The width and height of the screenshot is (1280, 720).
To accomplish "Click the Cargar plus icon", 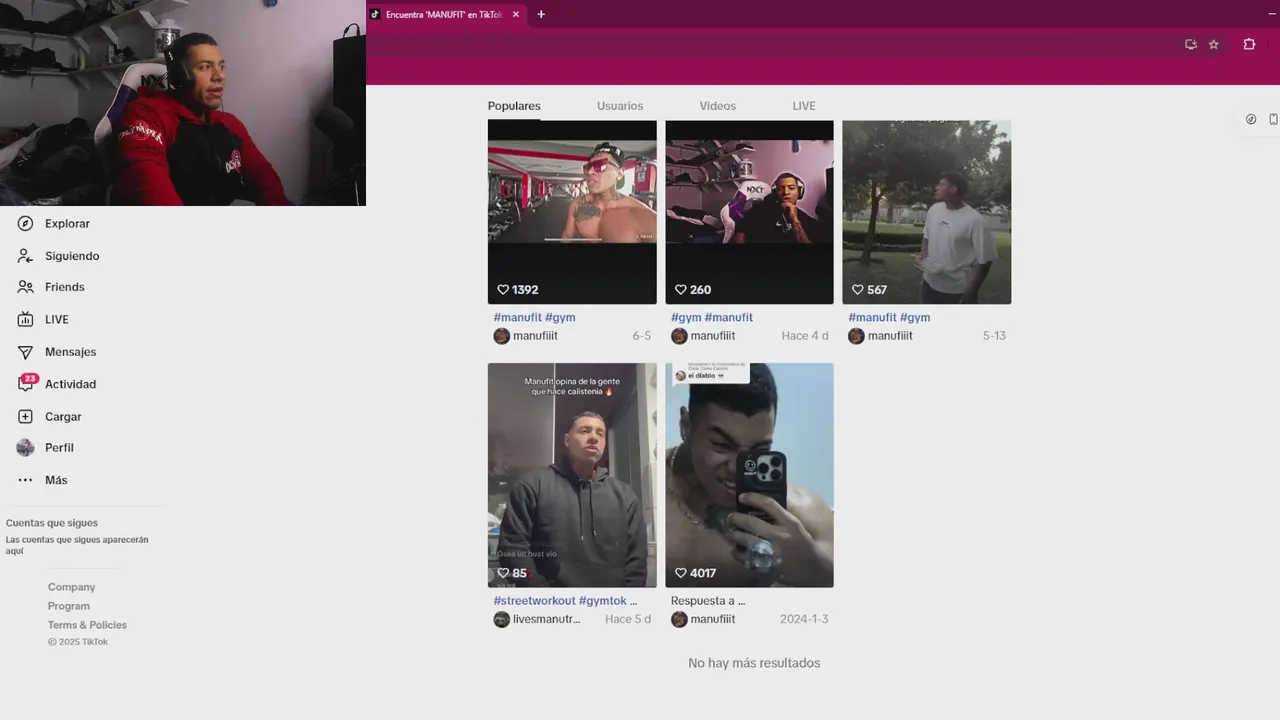I will point(25,416).
